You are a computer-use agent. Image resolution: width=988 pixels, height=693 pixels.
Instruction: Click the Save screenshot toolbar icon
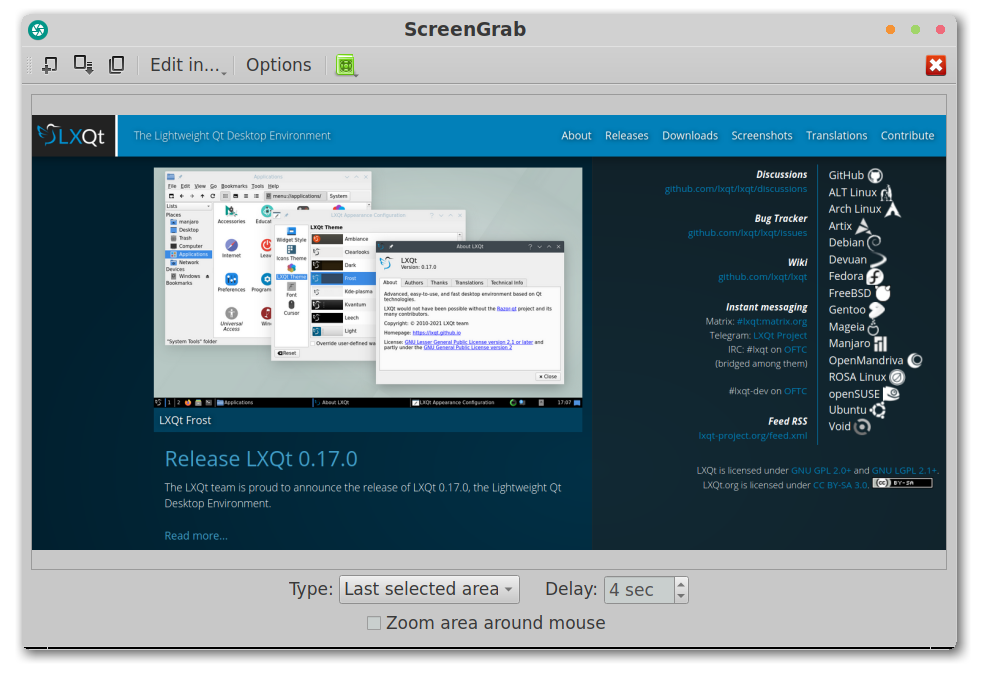(83, 65)
